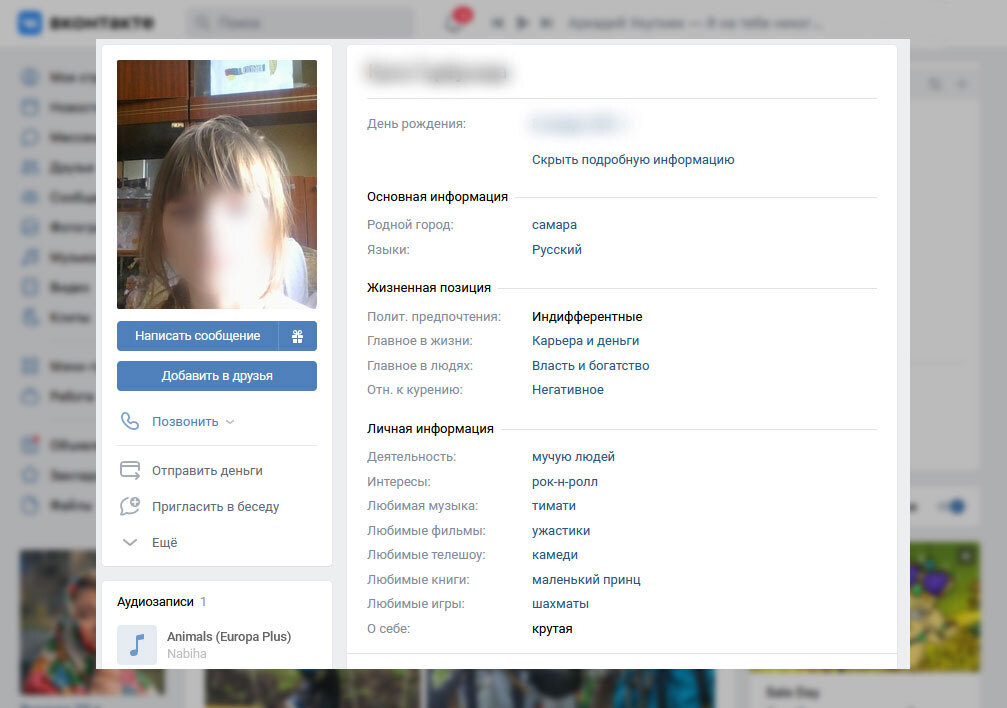Open the самара hometown link

pyautogui.click(x=554, y=225)
